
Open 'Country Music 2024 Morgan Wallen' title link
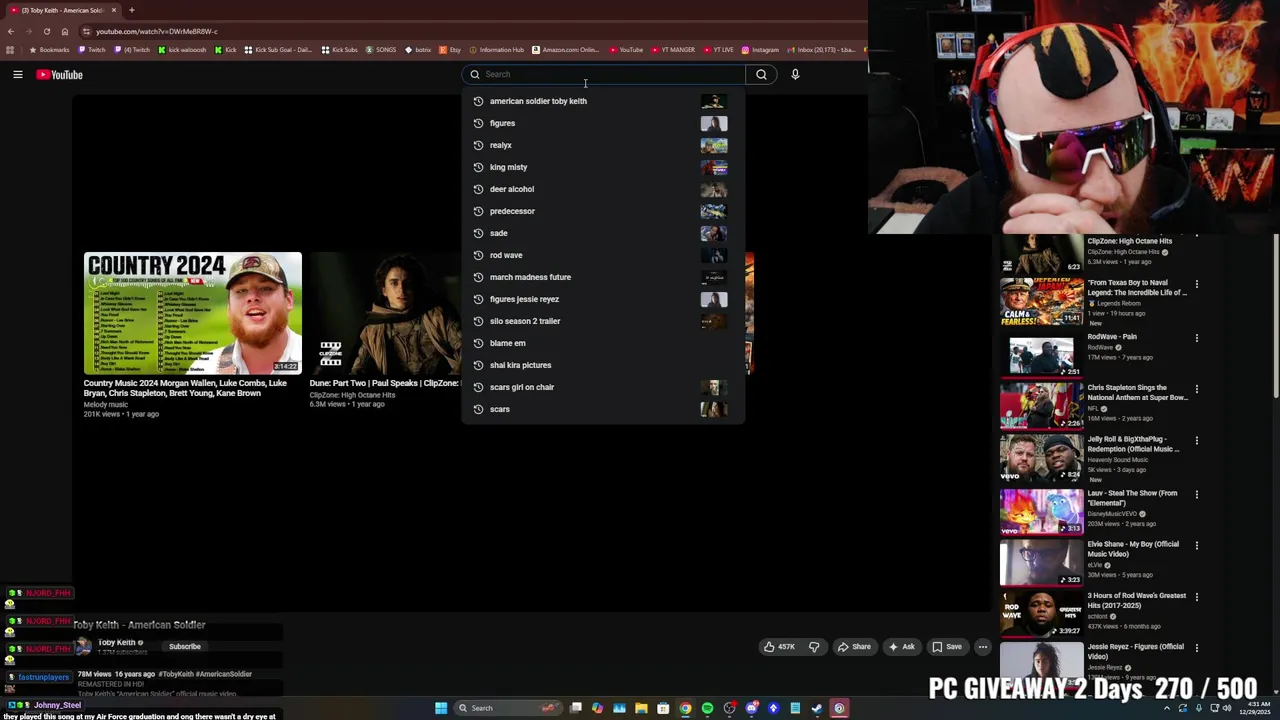tap(185, 388)
